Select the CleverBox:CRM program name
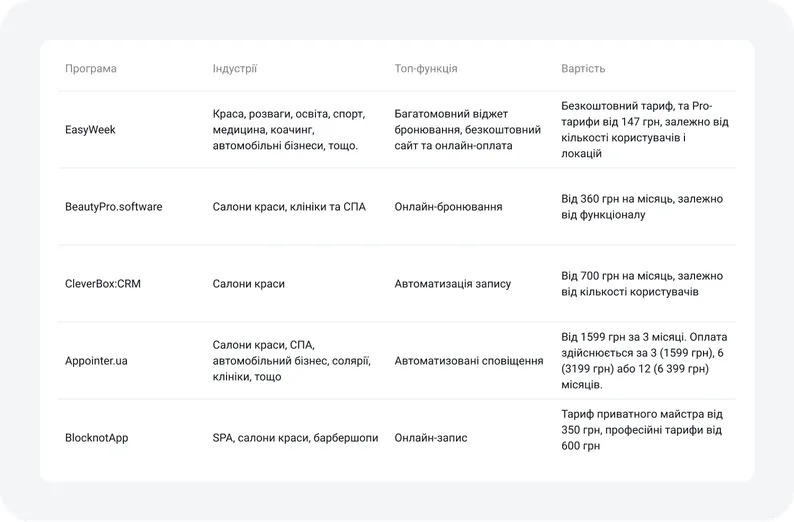The width and height of the screenshot is (794, 522). (103, 284)
